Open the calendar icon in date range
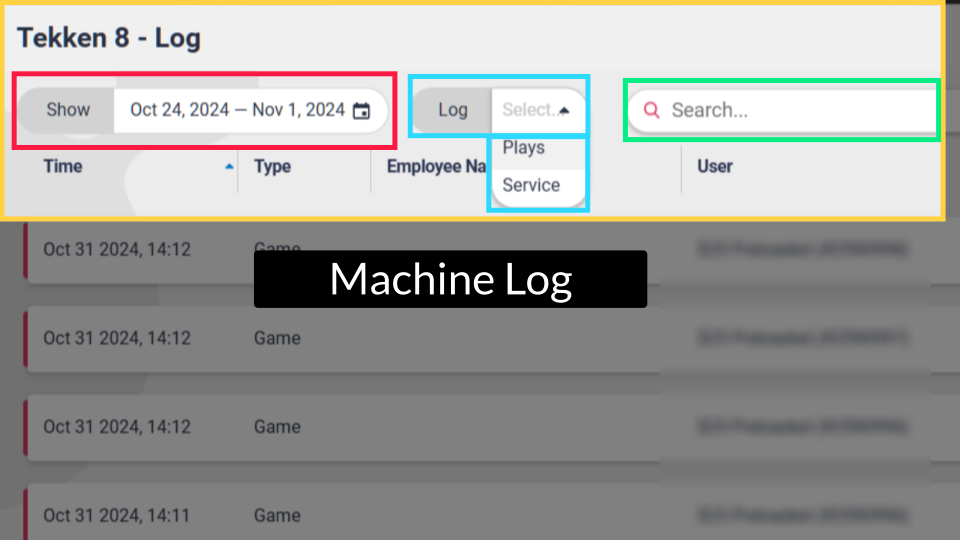 362,111
